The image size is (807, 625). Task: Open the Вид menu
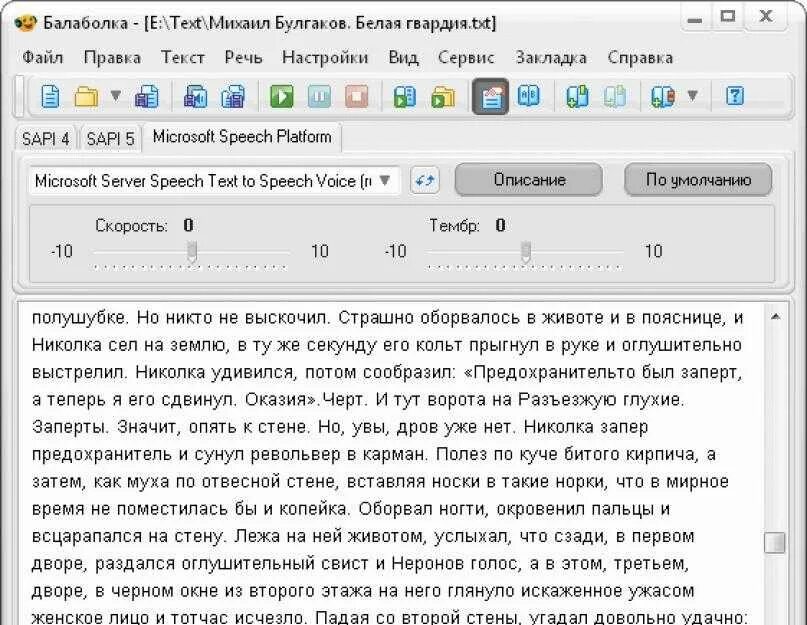(403, 57)
